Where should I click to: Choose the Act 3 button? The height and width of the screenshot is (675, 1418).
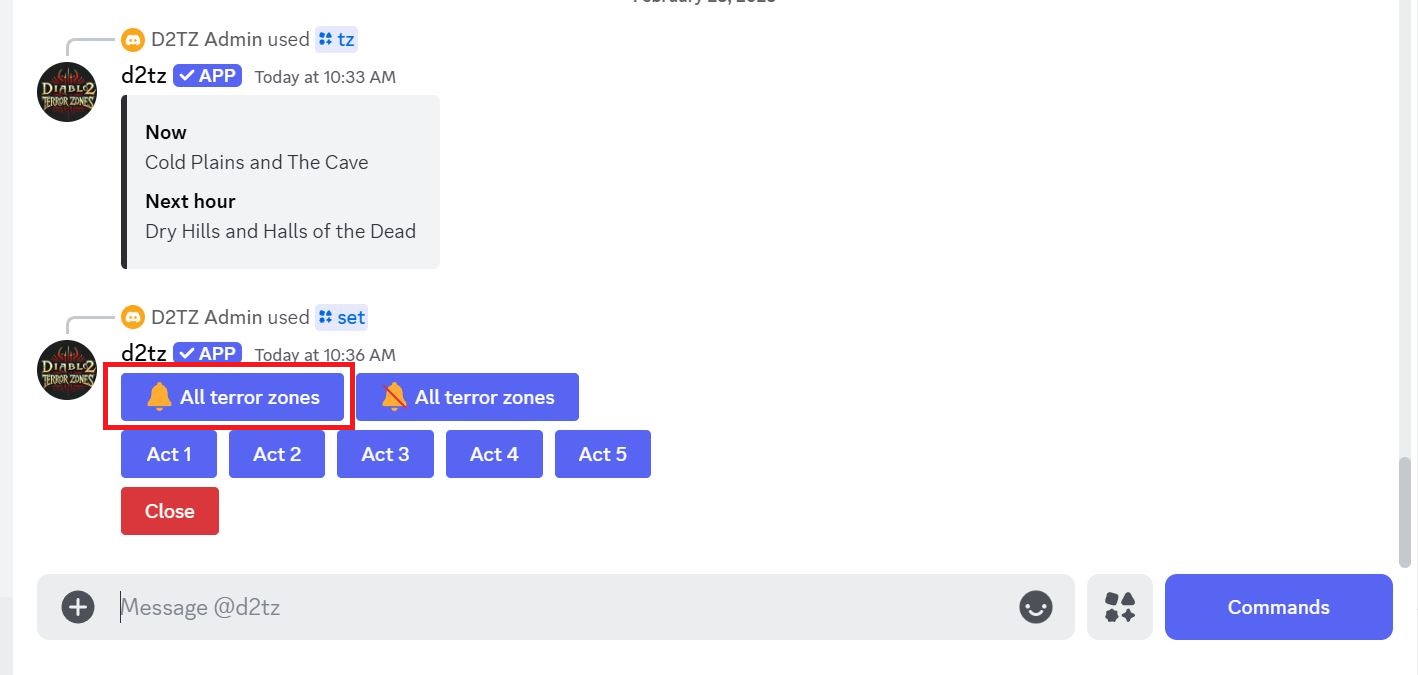click(x=385, y=454)
